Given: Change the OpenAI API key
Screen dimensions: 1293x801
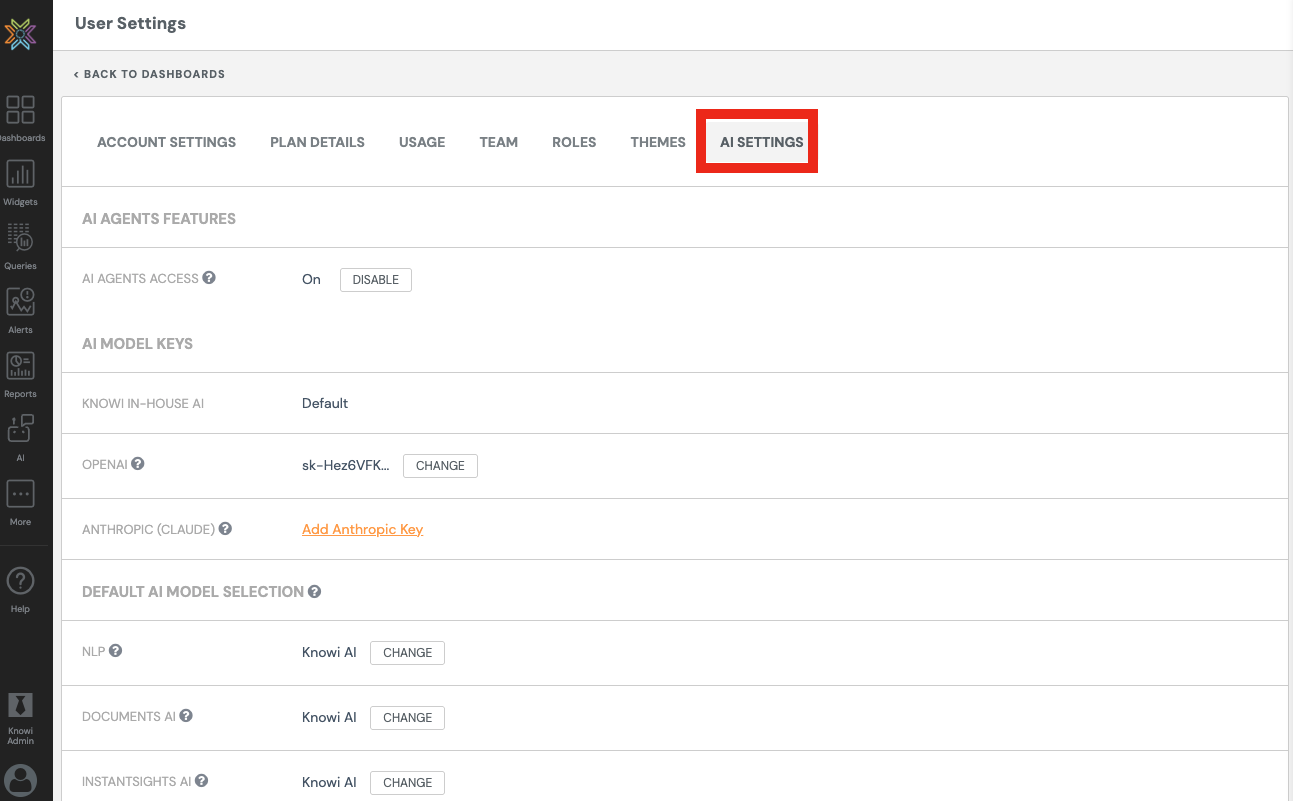Looking at the screenshot, I should coord(440,466).
